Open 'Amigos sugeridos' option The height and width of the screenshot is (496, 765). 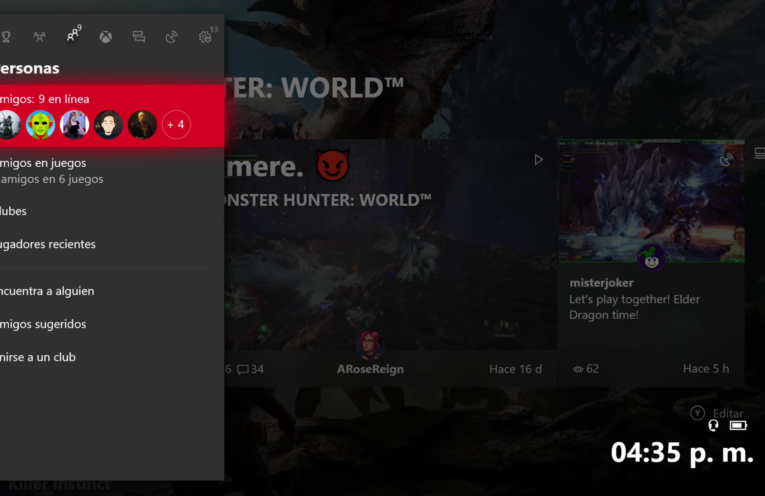click(44, 324)
